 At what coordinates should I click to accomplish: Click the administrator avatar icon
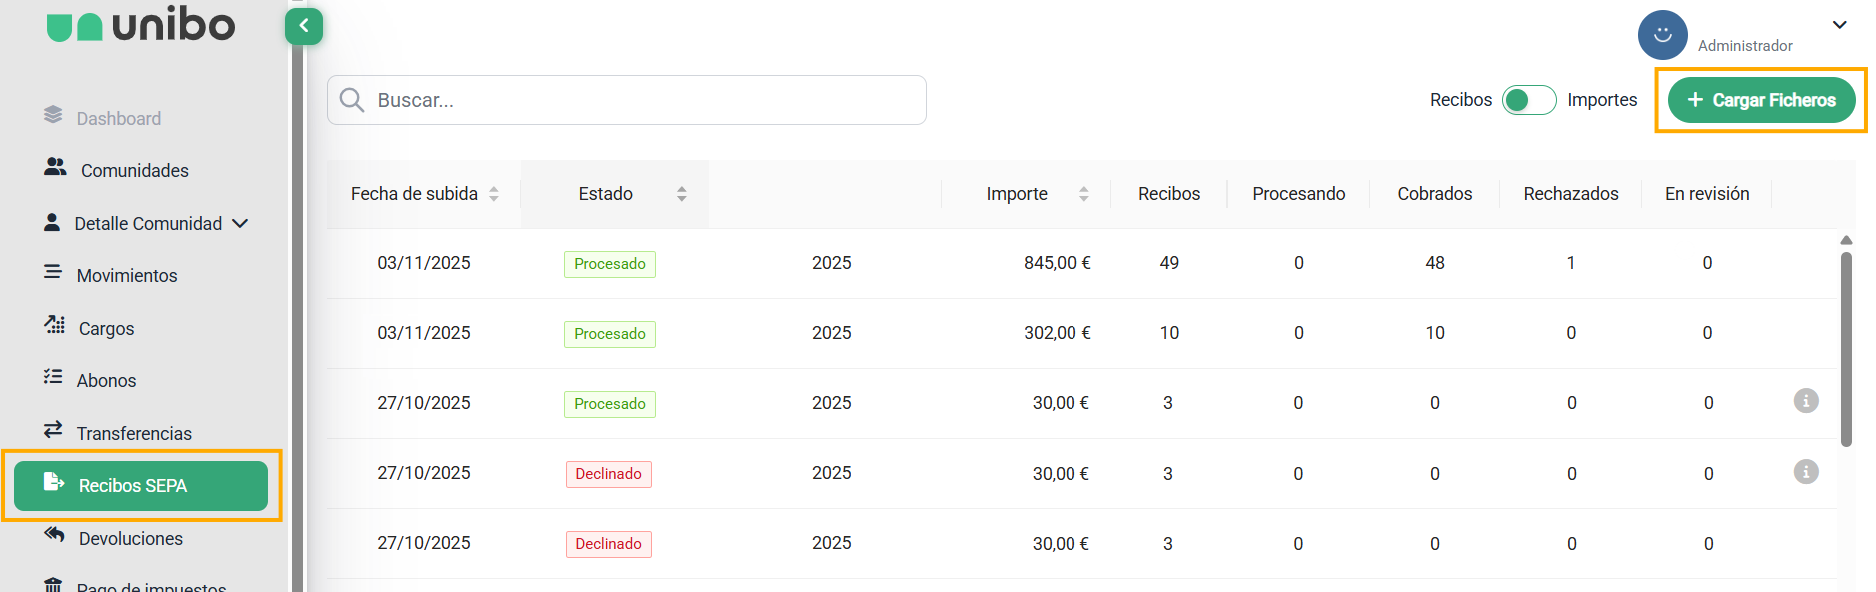click(x=1662, y=35)
